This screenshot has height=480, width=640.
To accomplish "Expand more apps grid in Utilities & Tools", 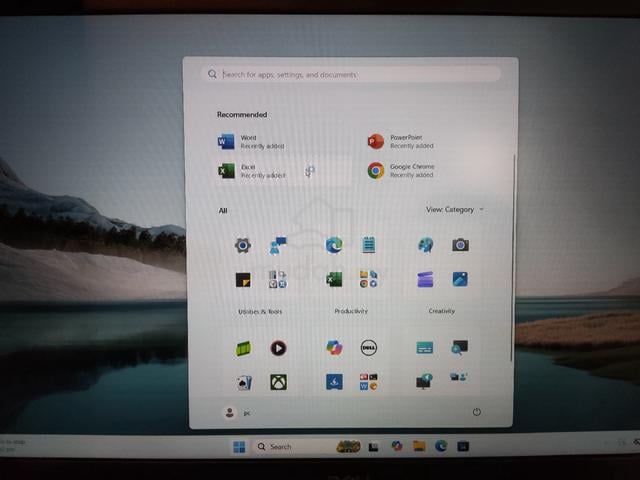I will (x=278, y=280).
